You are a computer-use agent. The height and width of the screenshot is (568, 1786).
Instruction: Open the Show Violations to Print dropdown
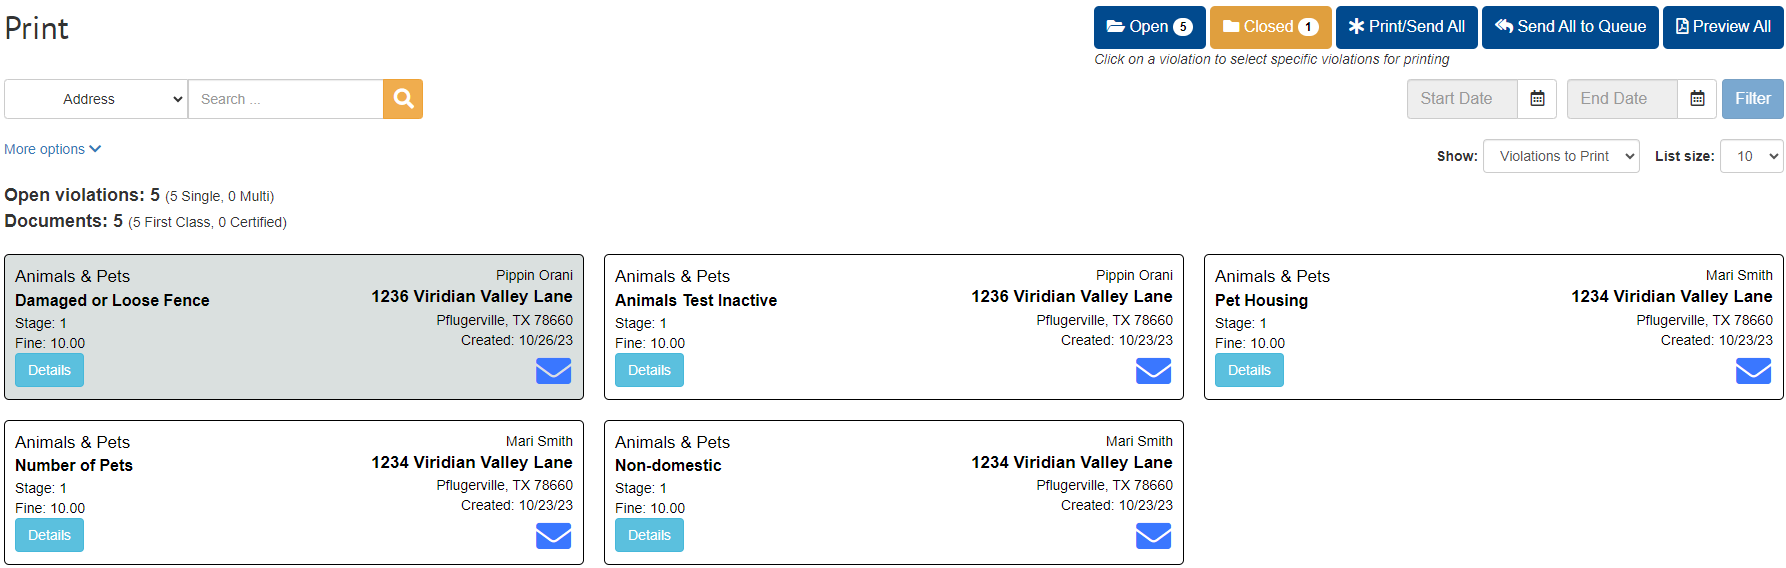1561,156
